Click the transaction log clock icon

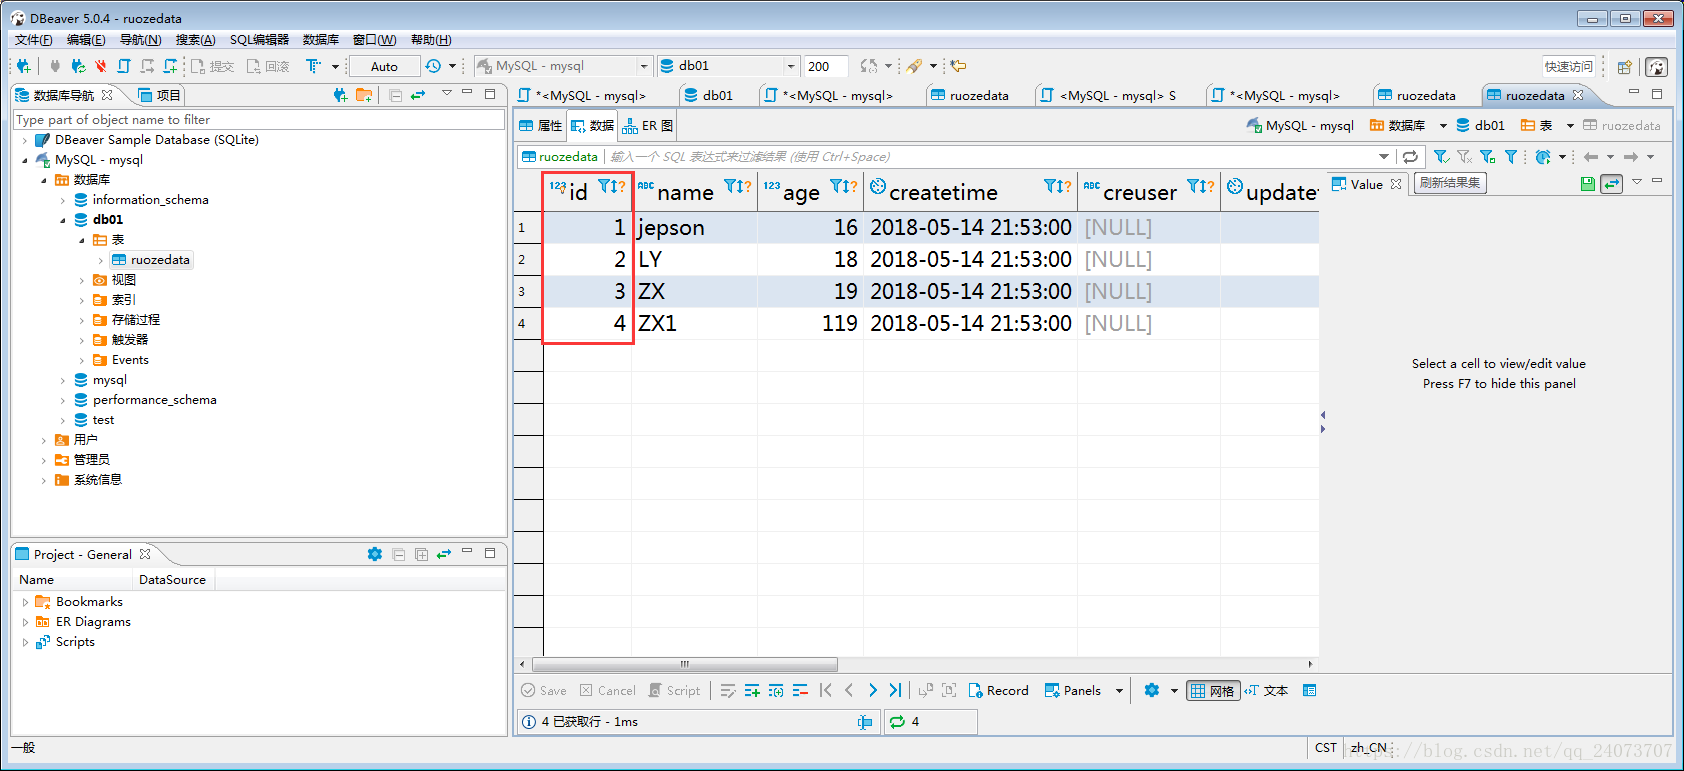tap(433, 66)
